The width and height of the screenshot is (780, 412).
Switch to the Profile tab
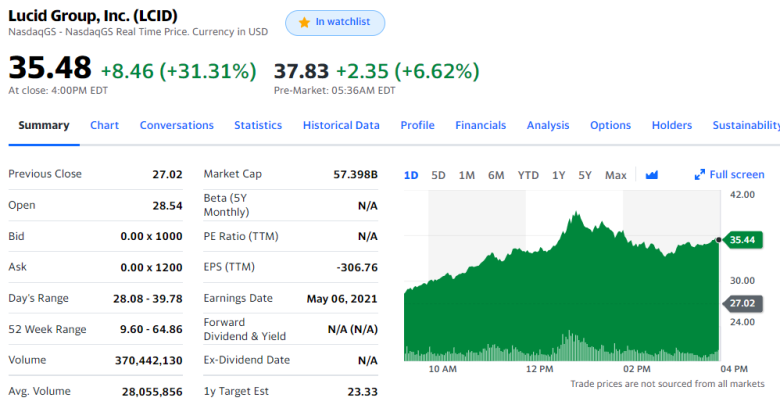(417, 125)
